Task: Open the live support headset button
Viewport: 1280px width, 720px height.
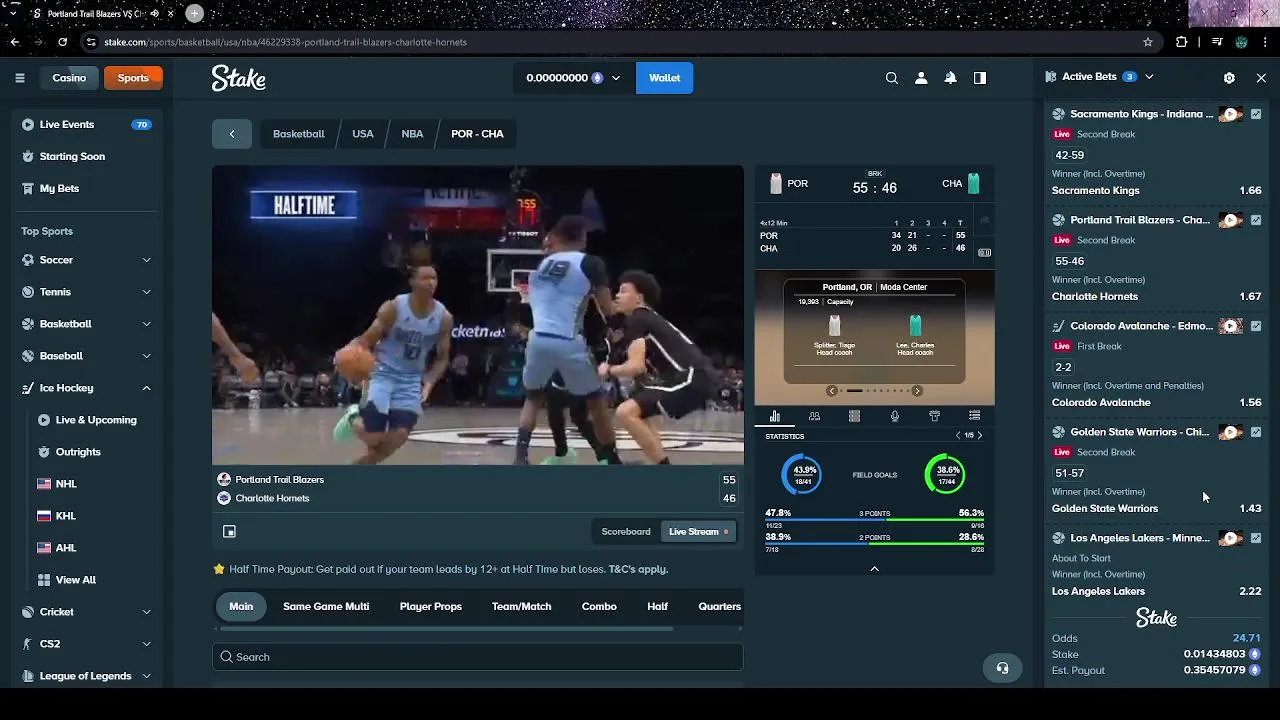Action: [x=1002, y=668]
